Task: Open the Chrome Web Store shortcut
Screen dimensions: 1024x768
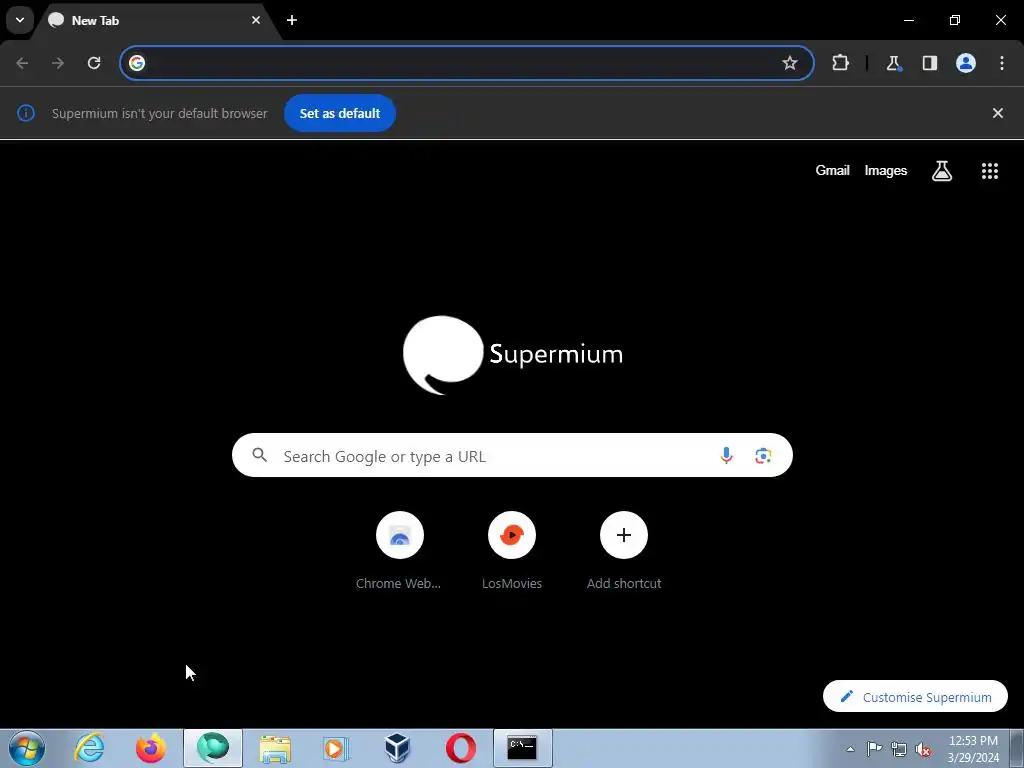Action: point(400,550)
